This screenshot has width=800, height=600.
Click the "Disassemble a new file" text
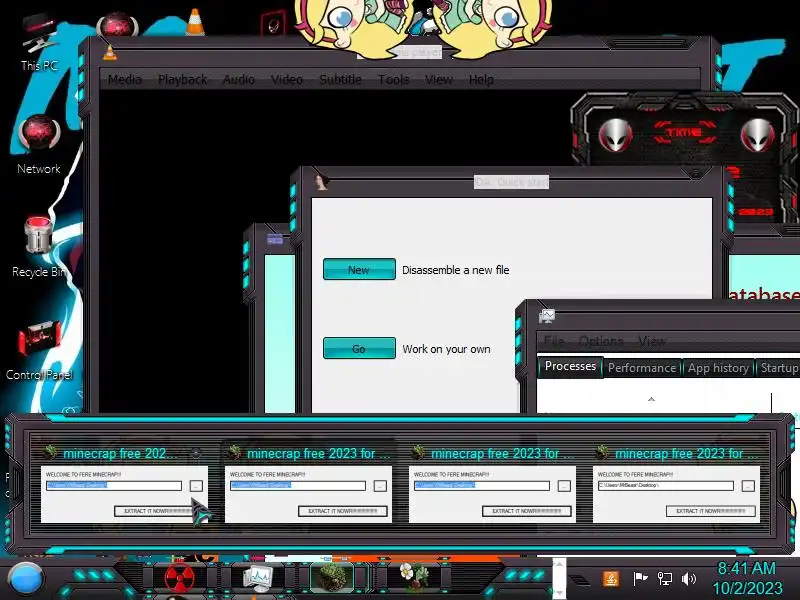tap(456, 270)
